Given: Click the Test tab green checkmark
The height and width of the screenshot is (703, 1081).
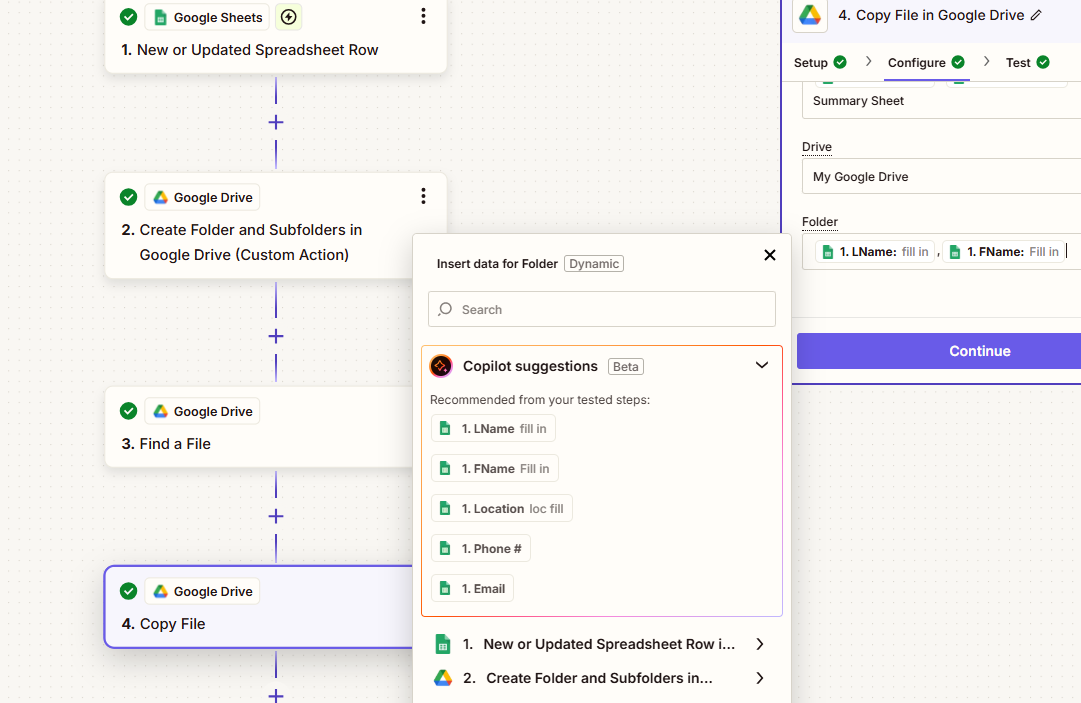Looking at the screenshot, I should (x=1043, y=62).
